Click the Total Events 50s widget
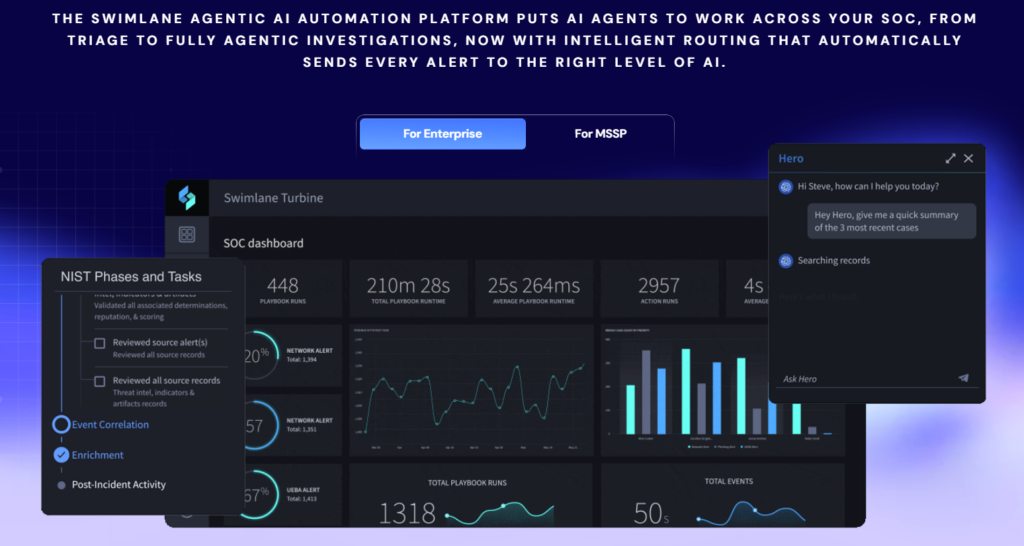Viewport: 1024px width, 546px height. click(x=722, y=496)
